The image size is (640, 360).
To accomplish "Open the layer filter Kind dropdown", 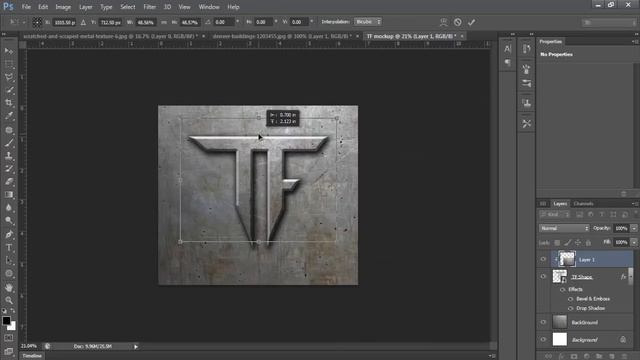I will [555, 214].
